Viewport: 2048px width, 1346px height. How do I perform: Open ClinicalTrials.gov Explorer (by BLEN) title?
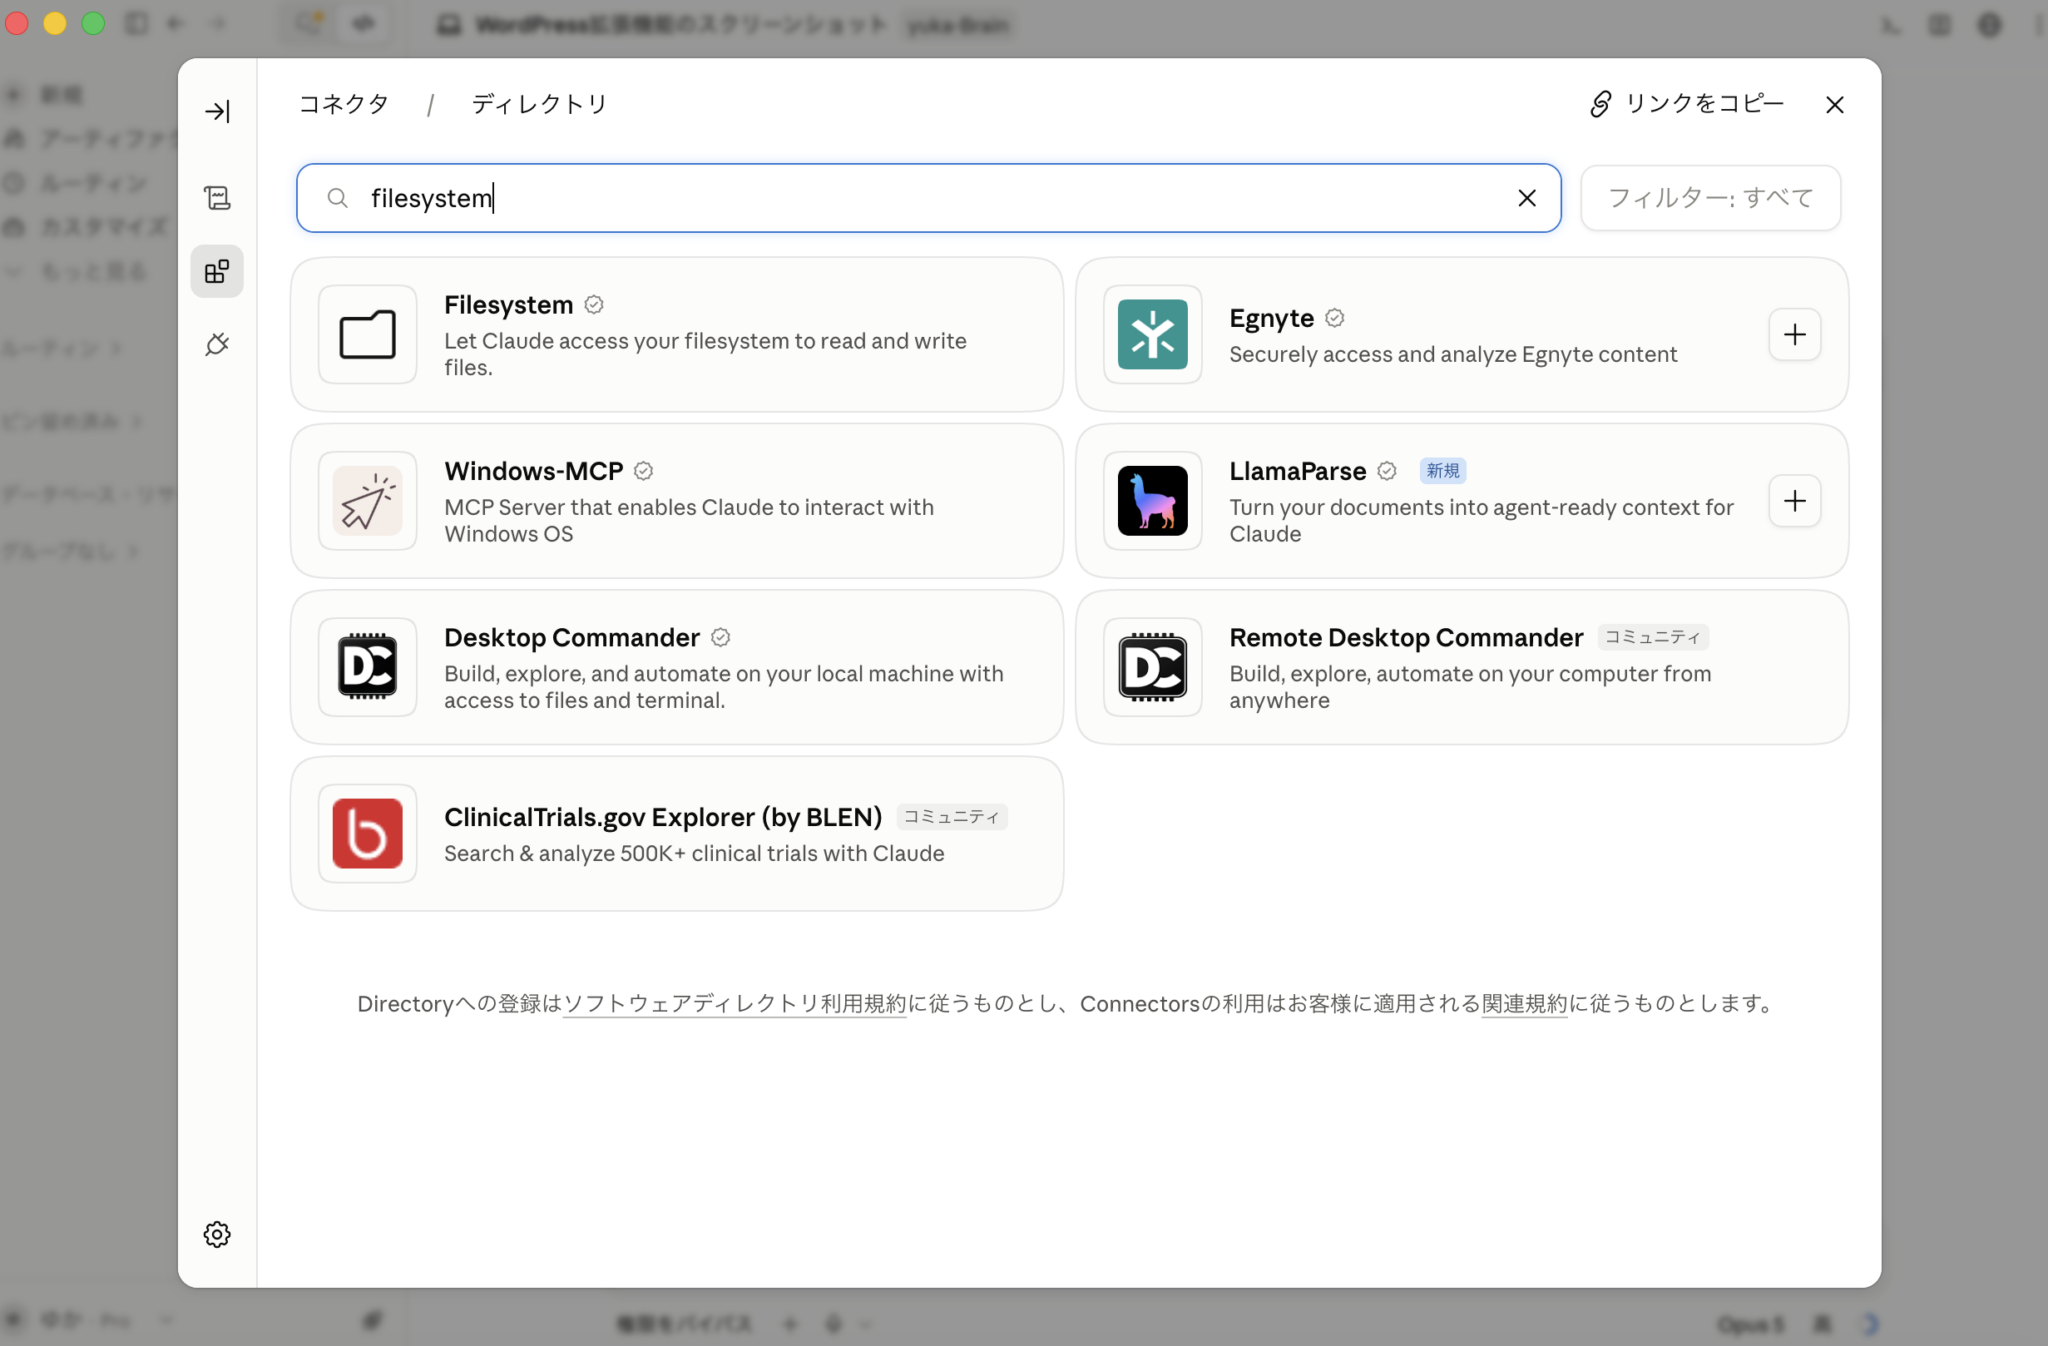point(662,817)
